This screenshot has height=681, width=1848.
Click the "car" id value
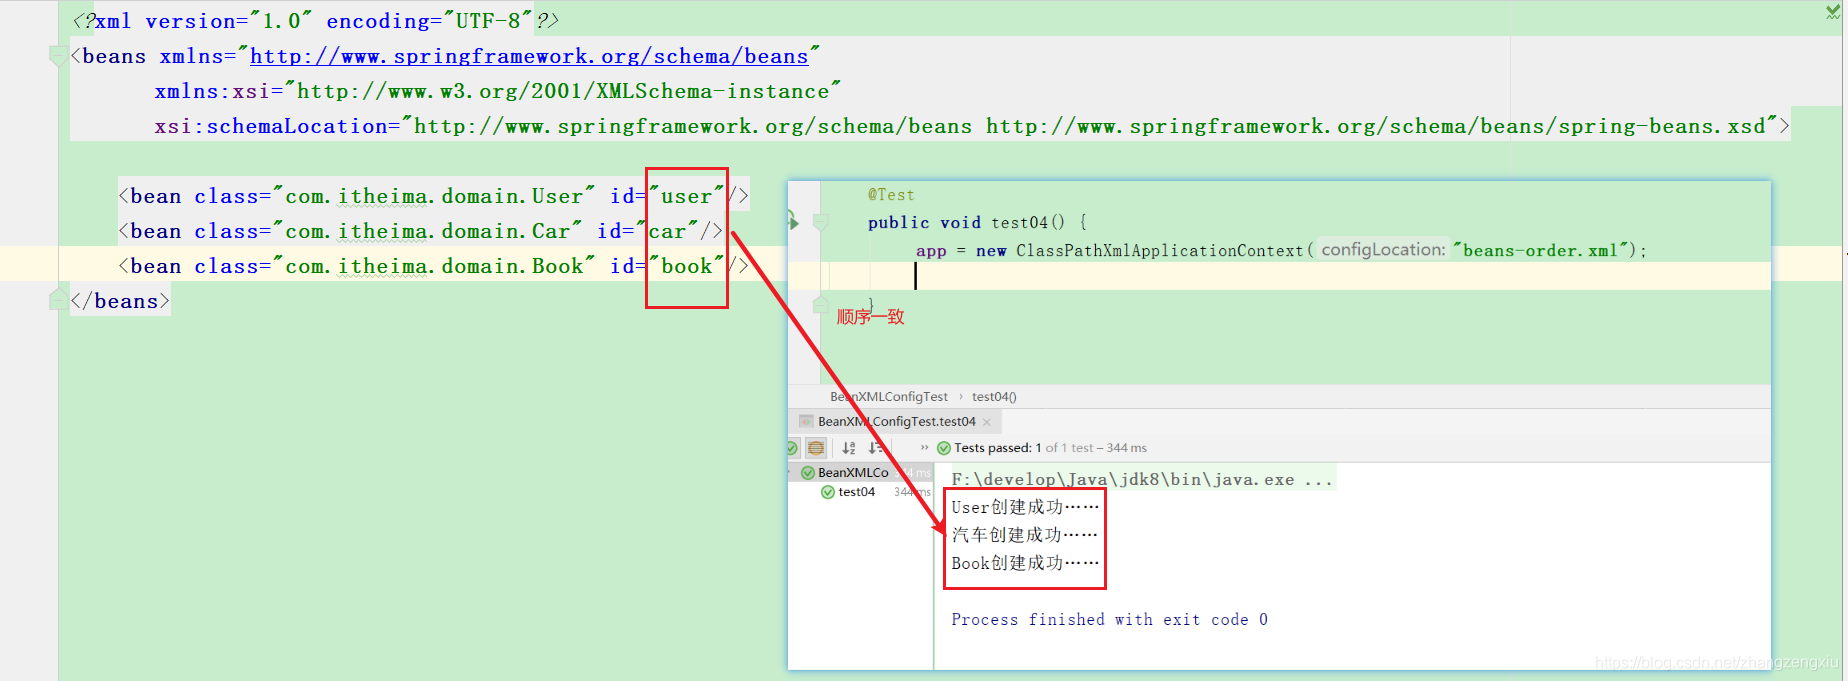click(x=667, y=231)
